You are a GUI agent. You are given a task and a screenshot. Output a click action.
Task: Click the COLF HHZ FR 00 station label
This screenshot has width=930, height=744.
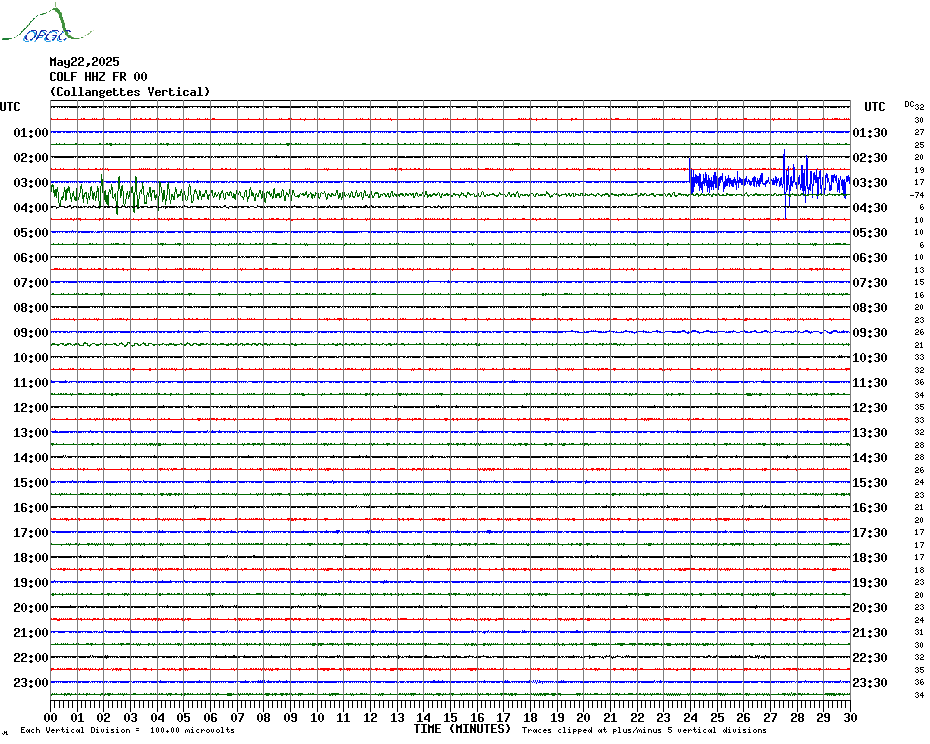(x=98, y=77)
